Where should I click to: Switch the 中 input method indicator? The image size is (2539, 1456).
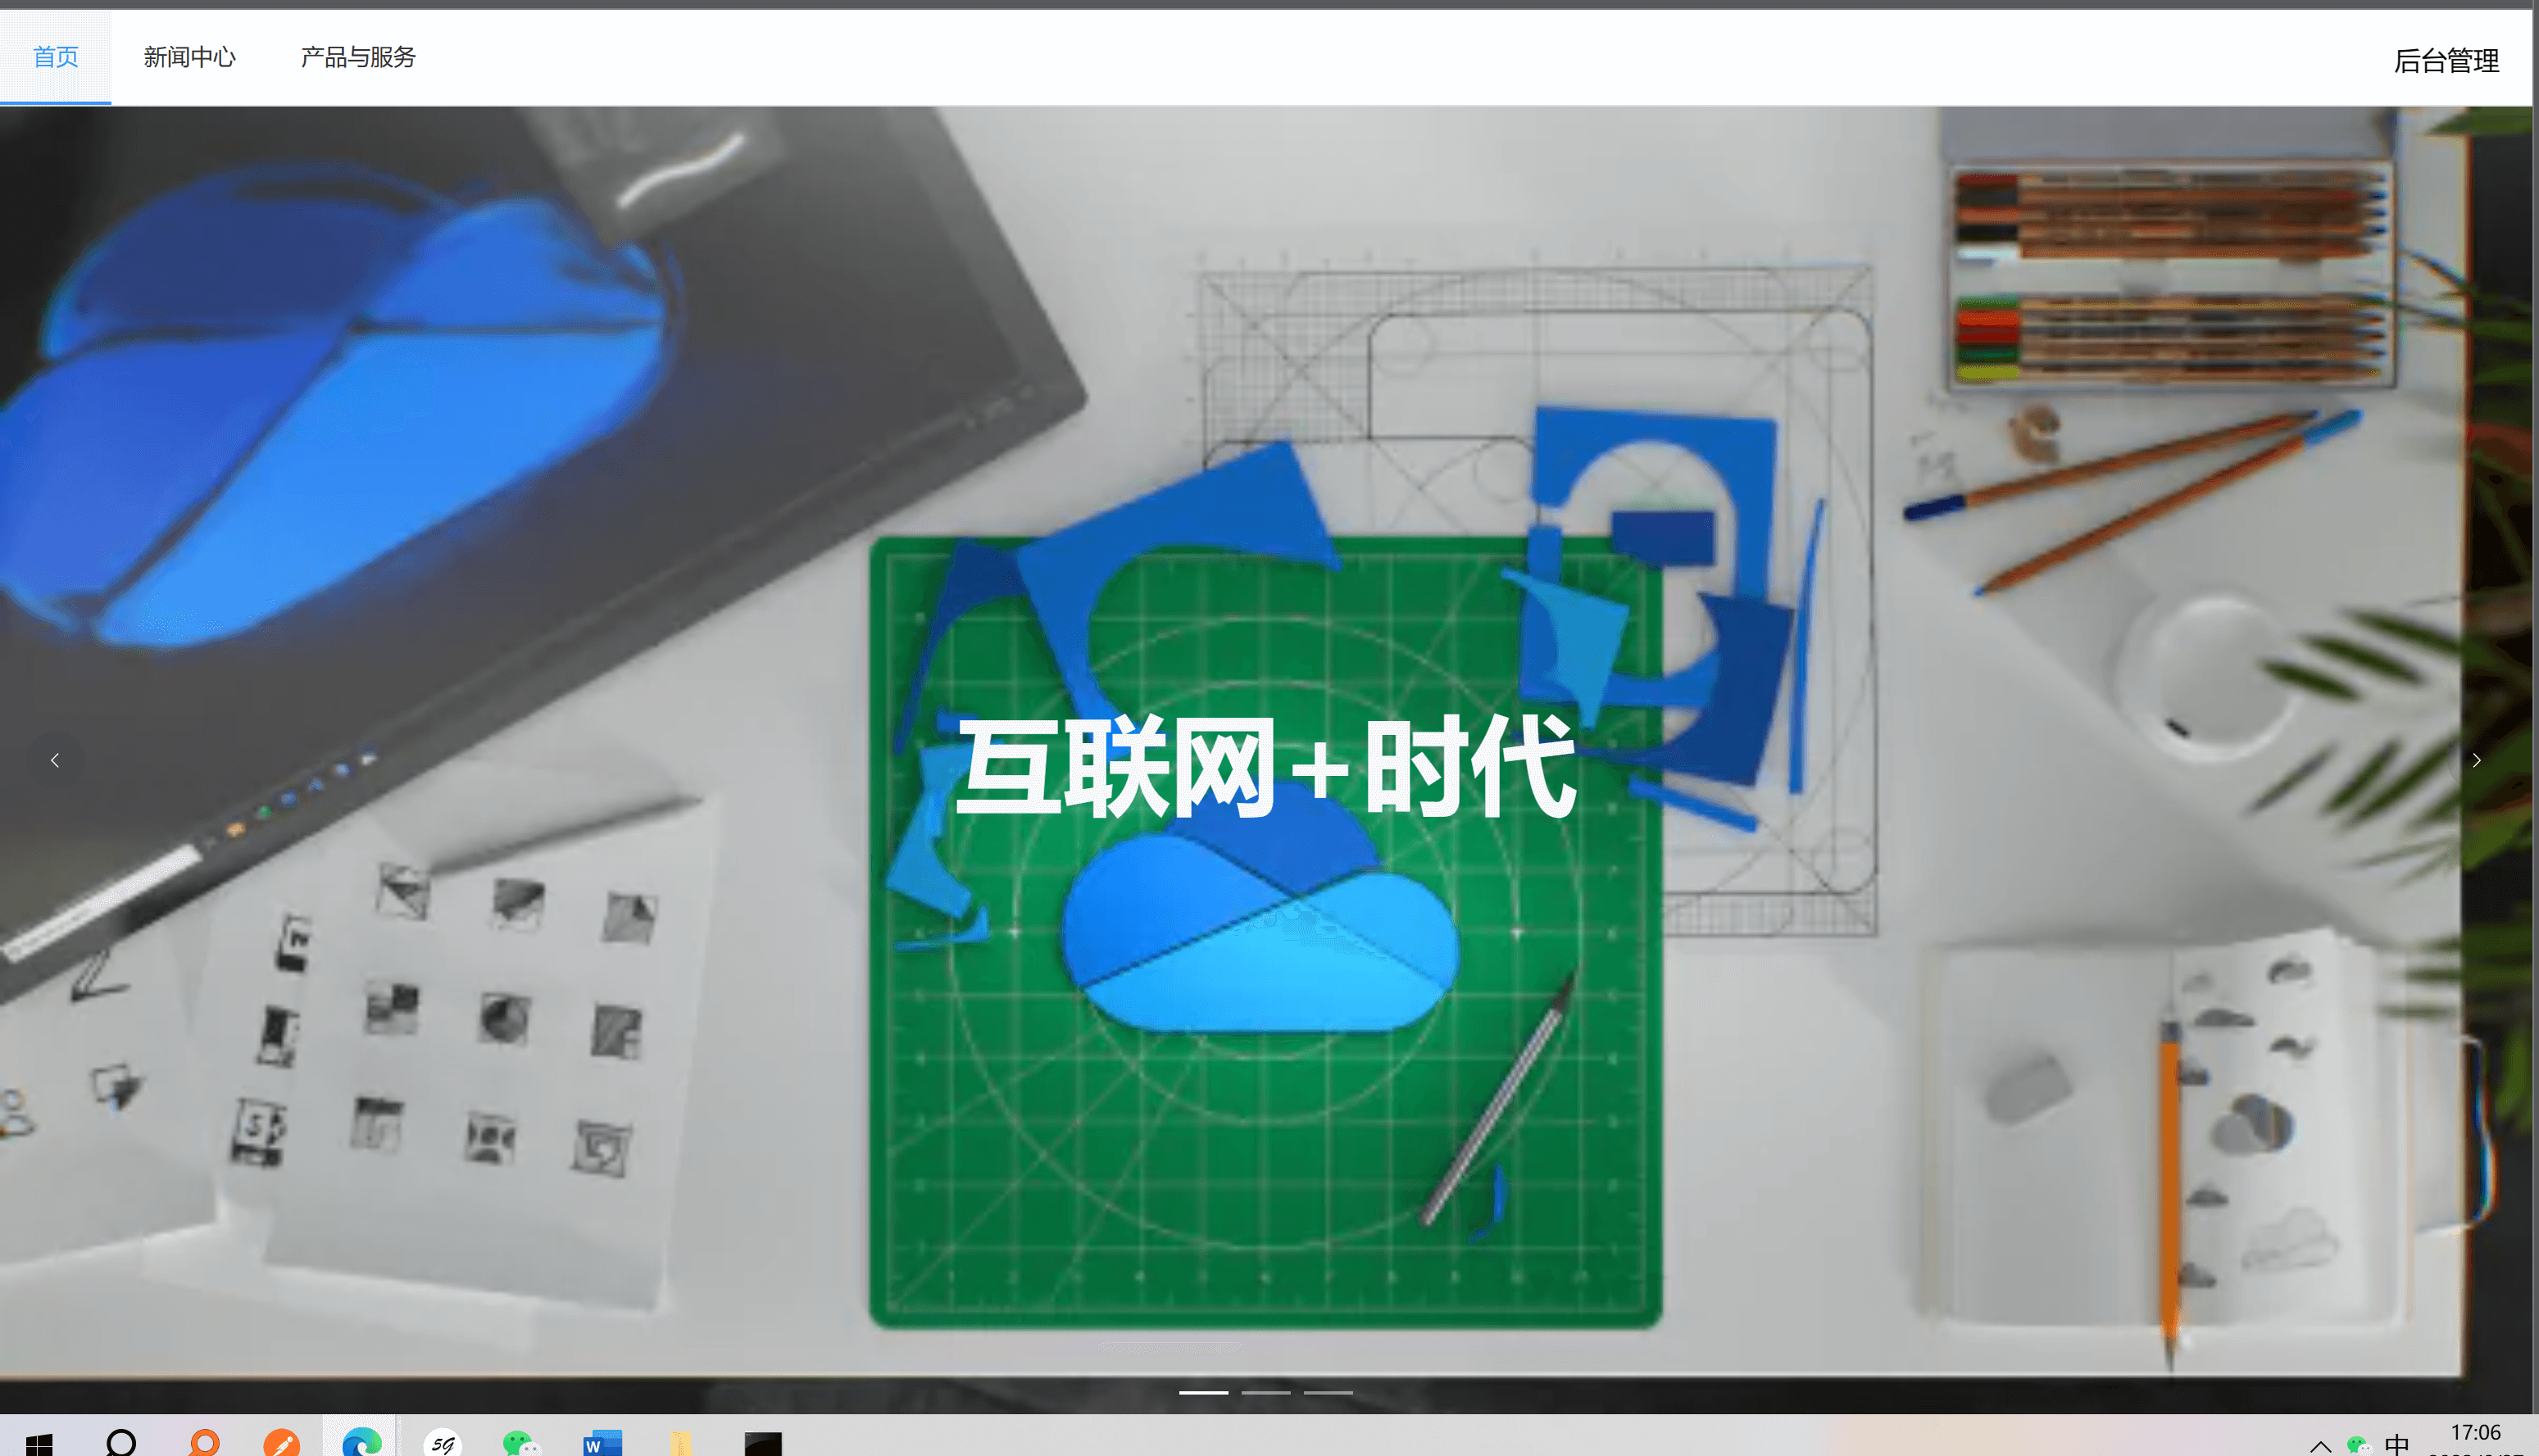2397,1445
